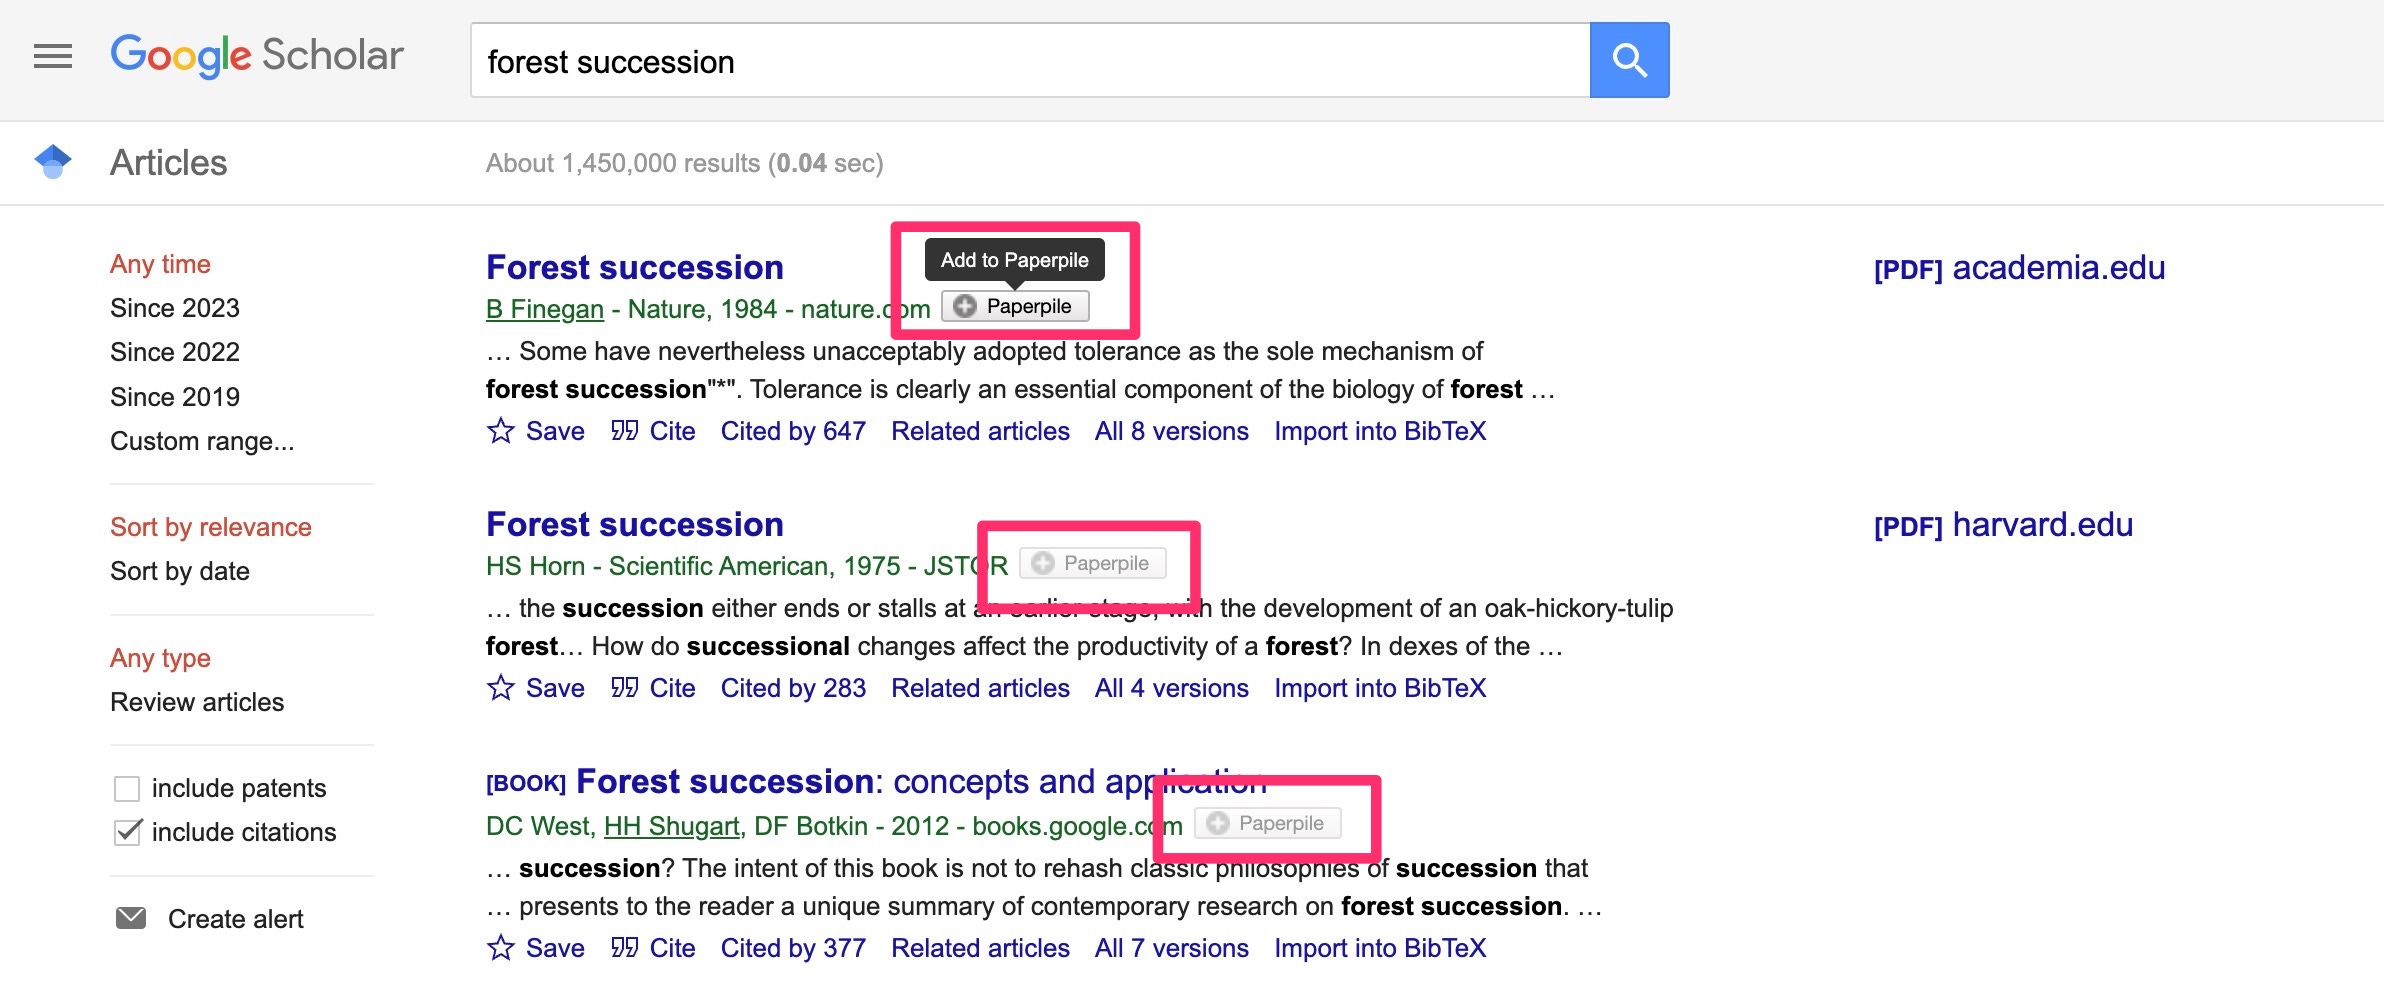Enable the include patents checkbox
Screen dimensions: 2384x998
pyautogui.click(x=127, y=789)
